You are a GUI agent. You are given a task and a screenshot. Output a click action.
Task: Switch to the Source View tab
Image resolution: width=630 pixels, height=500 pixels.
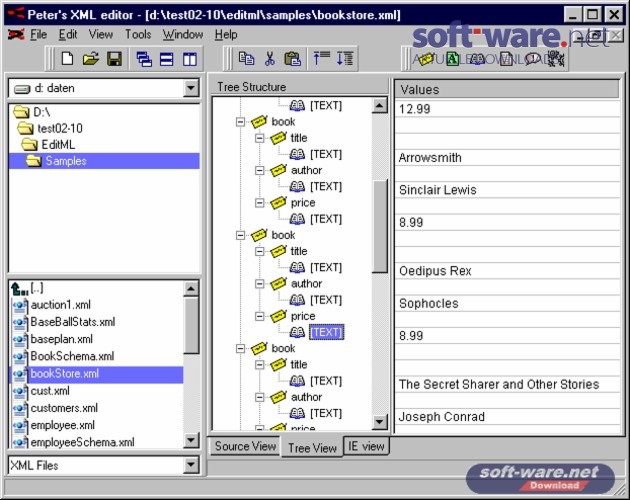coord(245,446)
